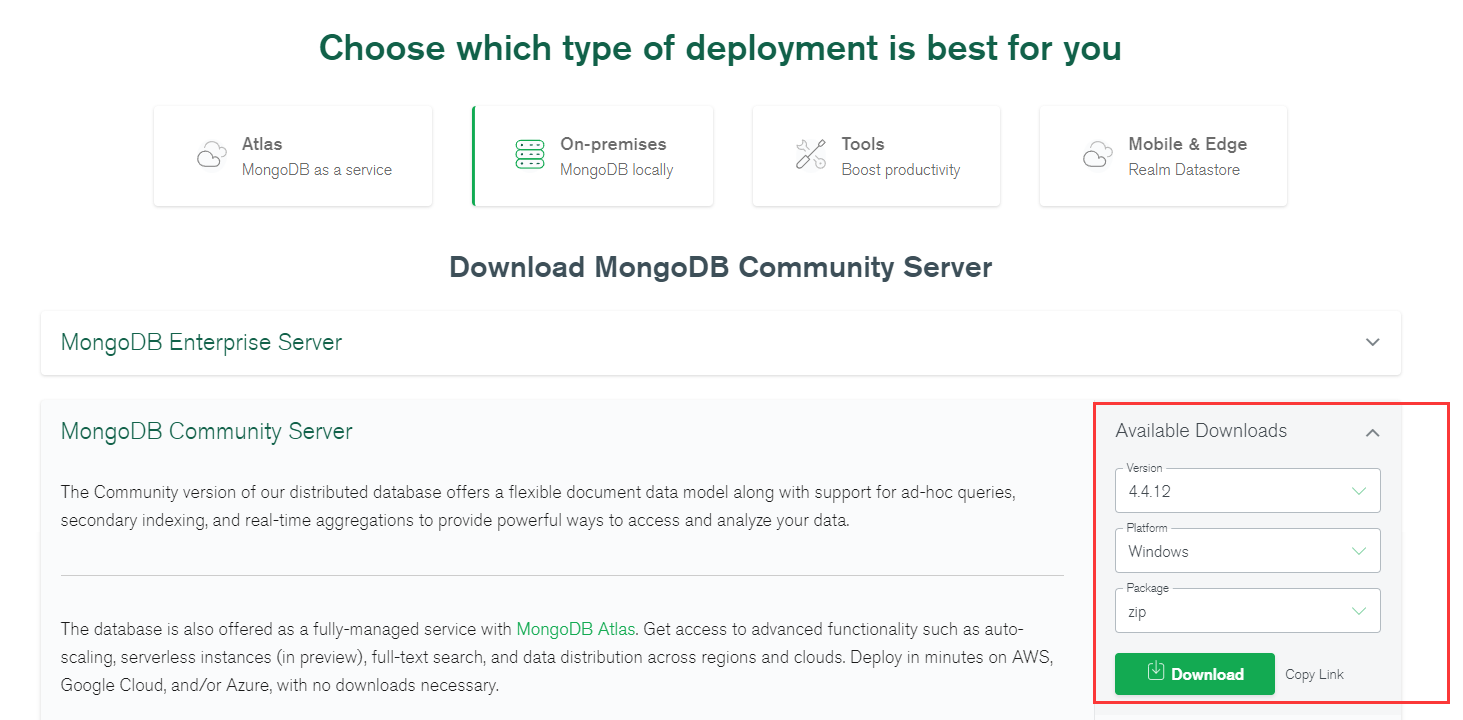Click the Package label of the package selector
The height and width of the screenshot is (720, 1463).
click(x=1147, y=588)
